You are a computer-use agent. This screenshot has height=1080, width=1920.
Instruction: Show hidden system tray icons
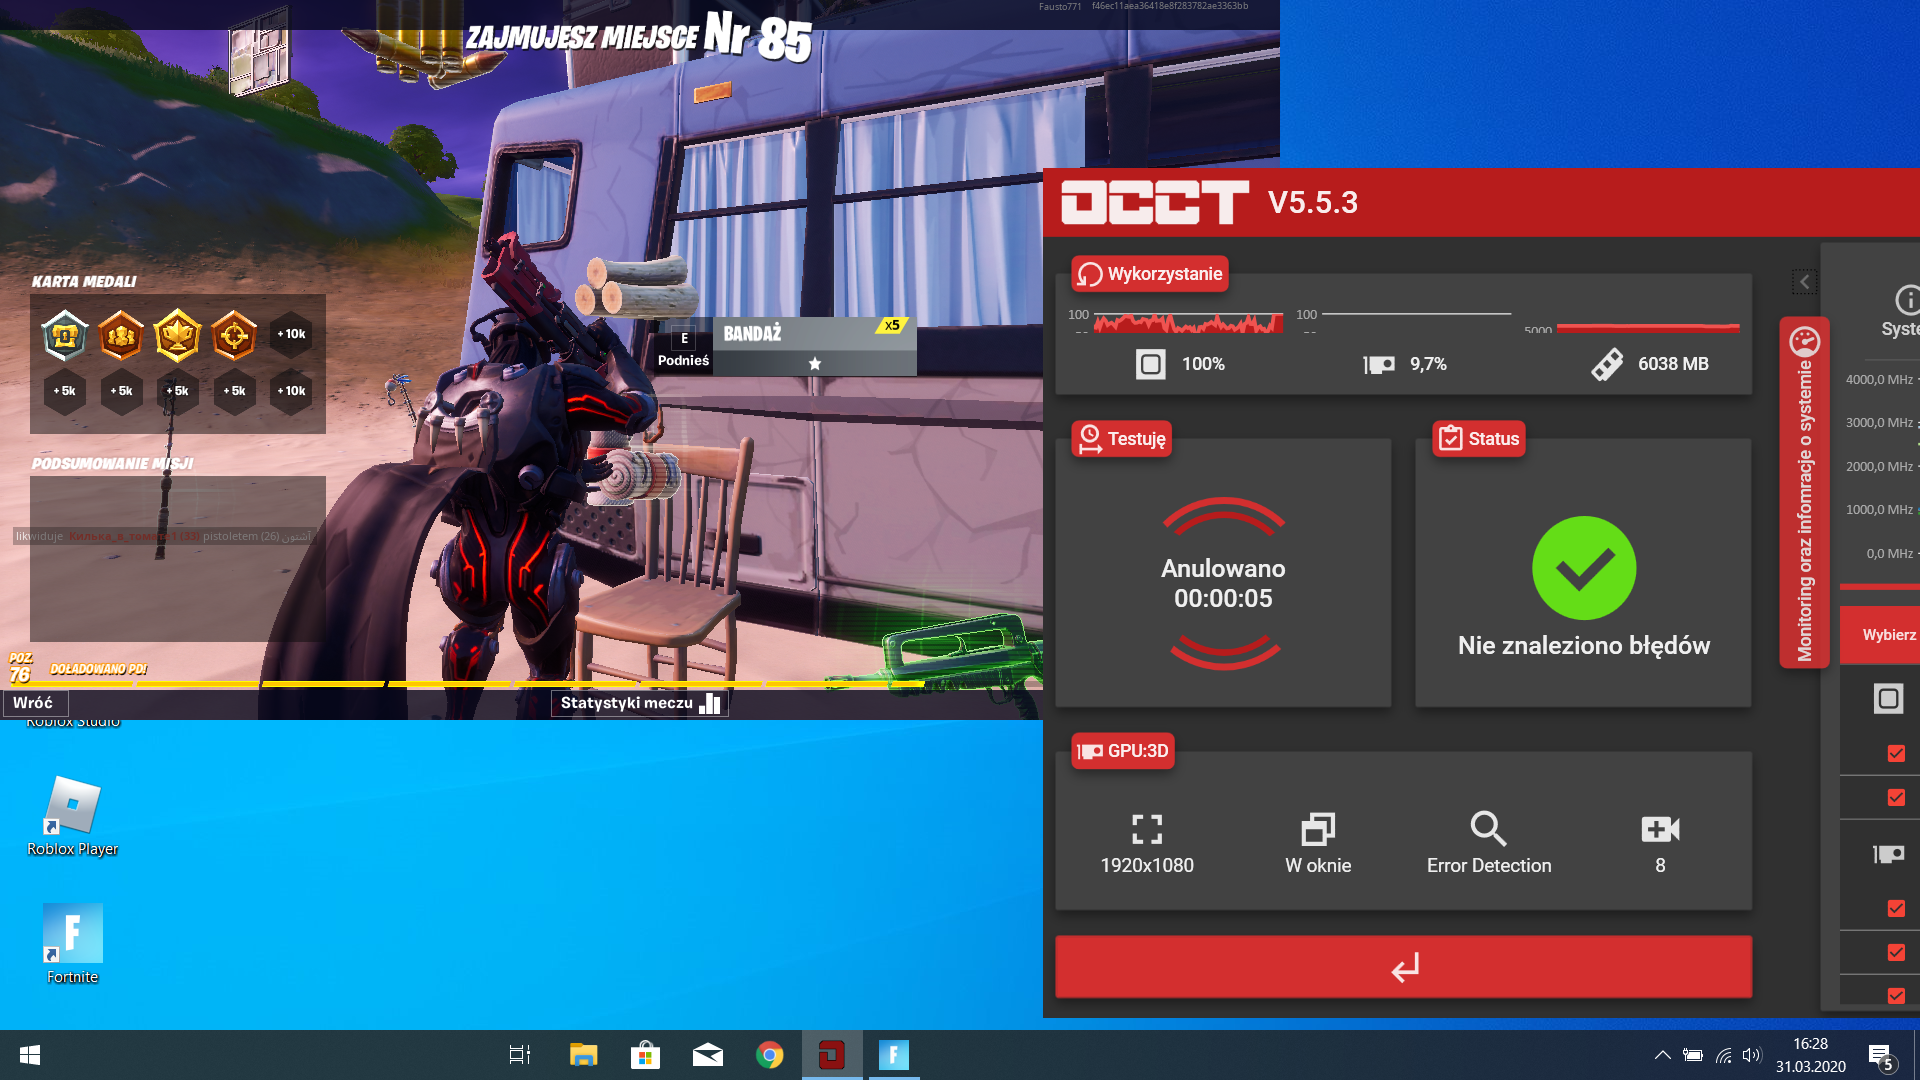pyautogui.click(x=1662, y=1055)
